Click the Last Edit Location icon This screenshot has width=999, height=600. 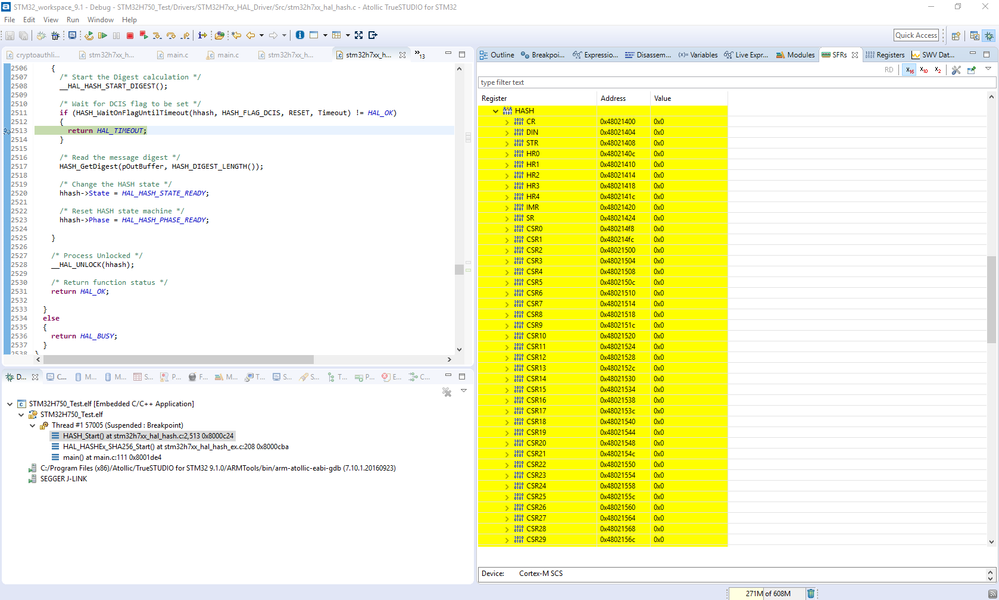click(x=236, y=35)
